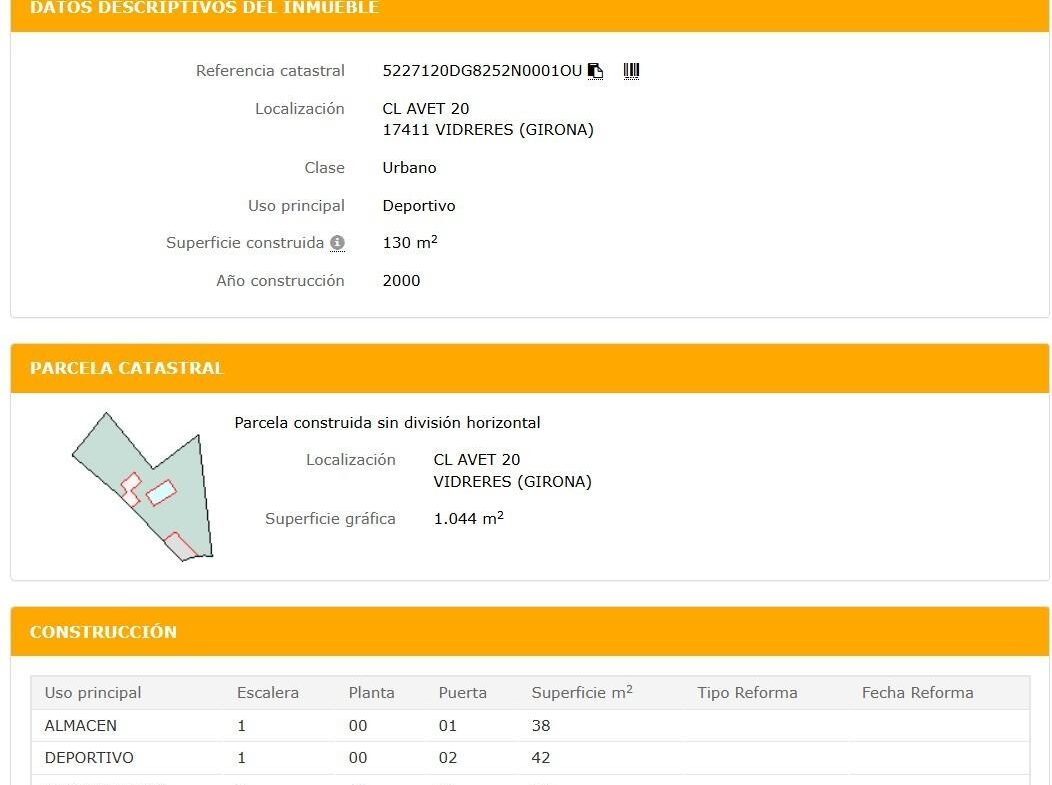Click the Uso principal column header
Image resolution: width=1052 pixels, height=785 pixels.
93,693
